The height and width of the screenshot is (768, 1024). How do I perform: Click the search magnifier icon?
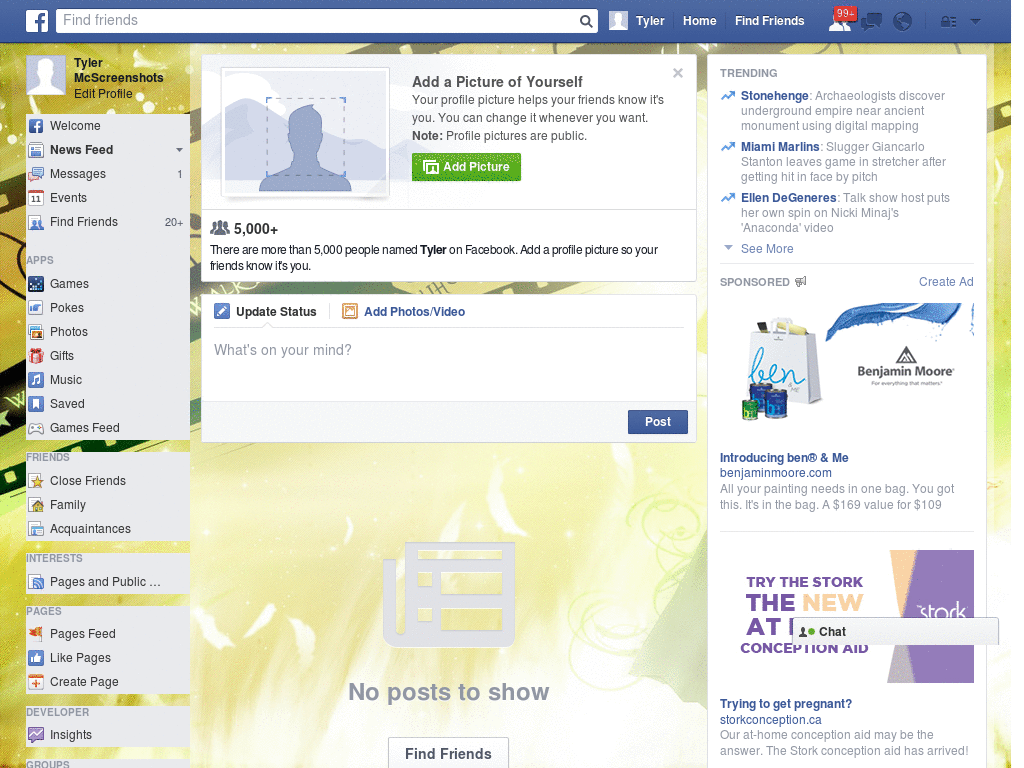tap(586, 21)
